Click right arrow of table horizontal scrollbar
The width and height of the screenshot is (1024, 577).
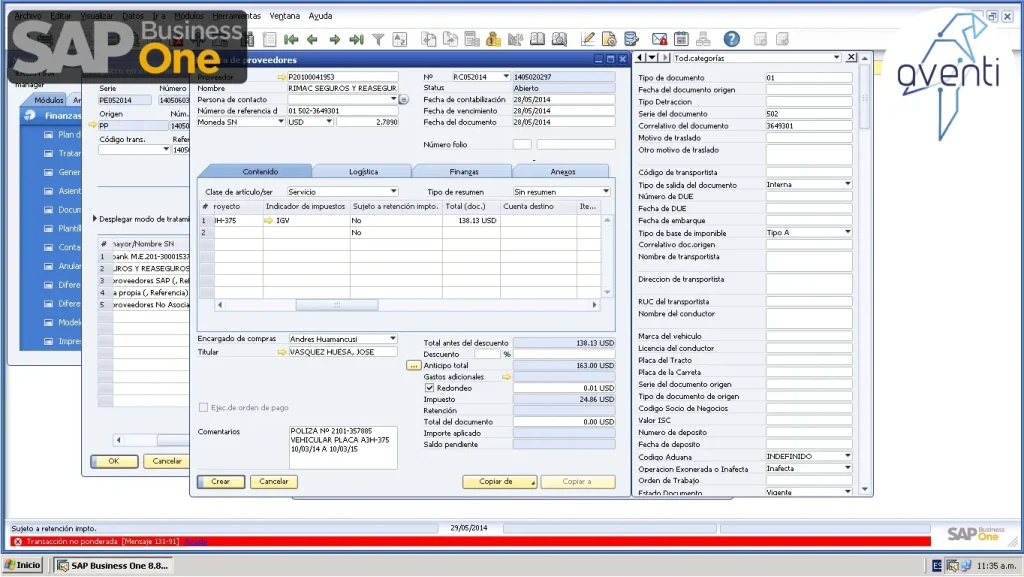pyautogui.click(x=594, y=305)
